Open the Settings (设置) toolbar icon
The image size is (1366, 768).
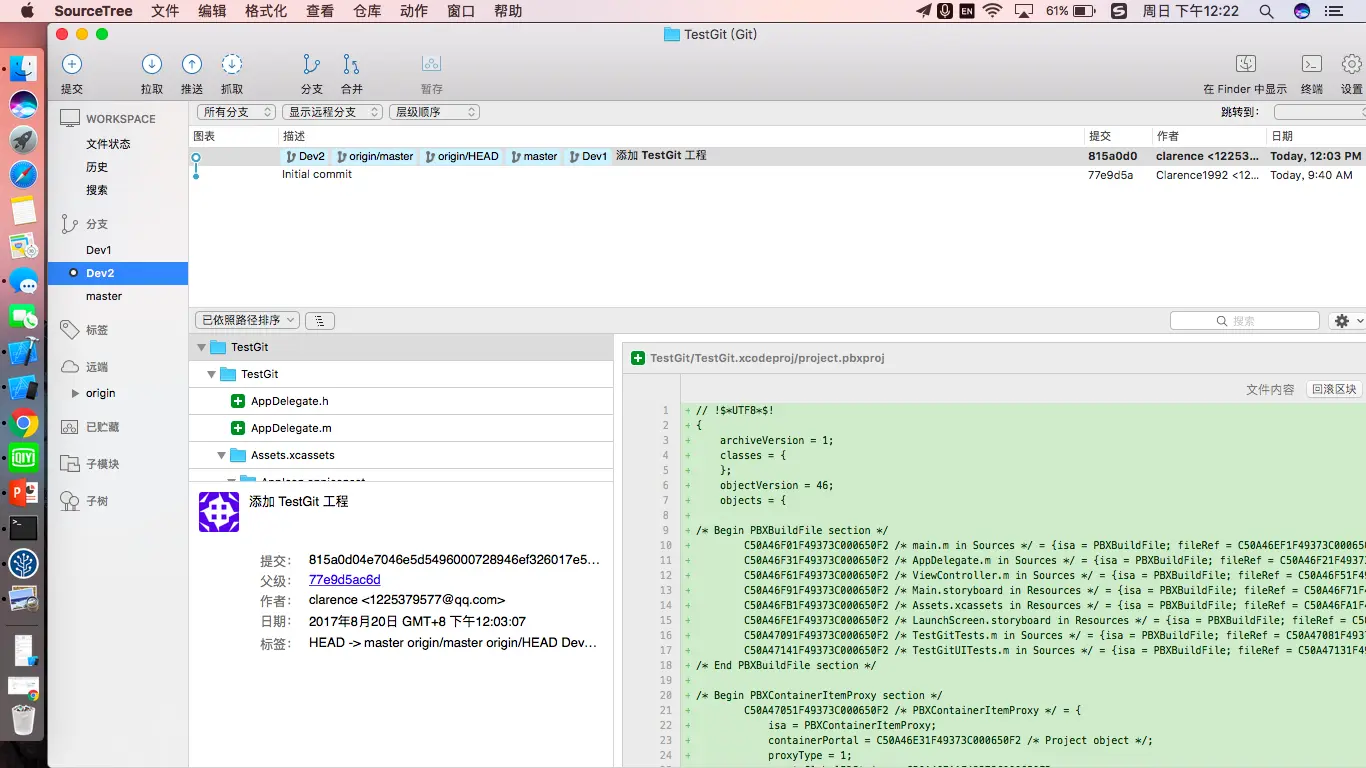click(x=1352, y=64)
